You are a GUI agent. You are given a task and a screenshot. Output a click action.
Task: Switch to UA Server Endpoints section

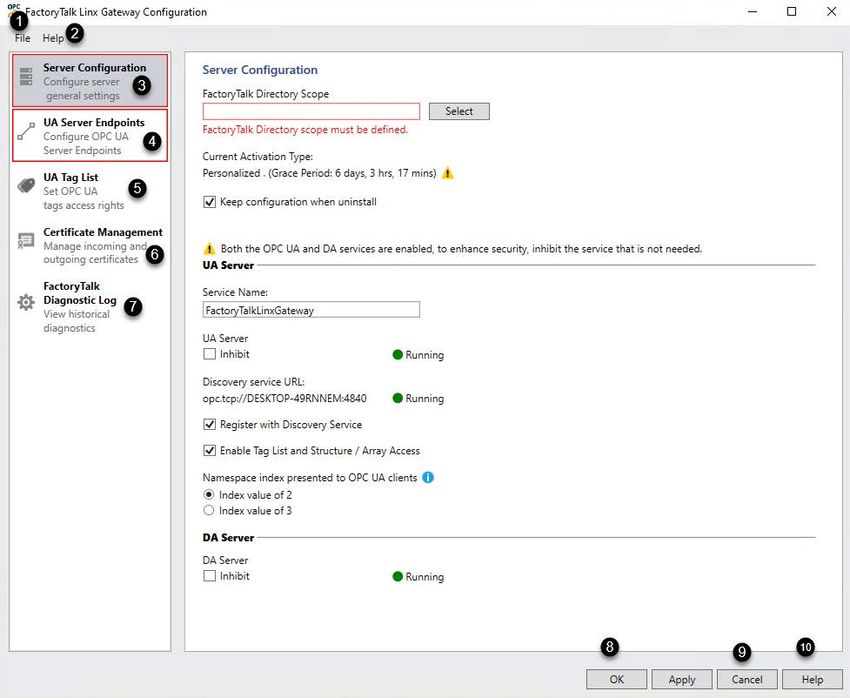pos(90,135)
